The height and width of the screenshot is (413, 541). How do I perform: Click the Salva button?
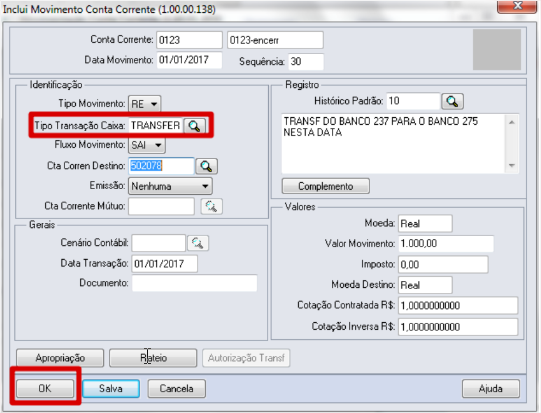111,389
